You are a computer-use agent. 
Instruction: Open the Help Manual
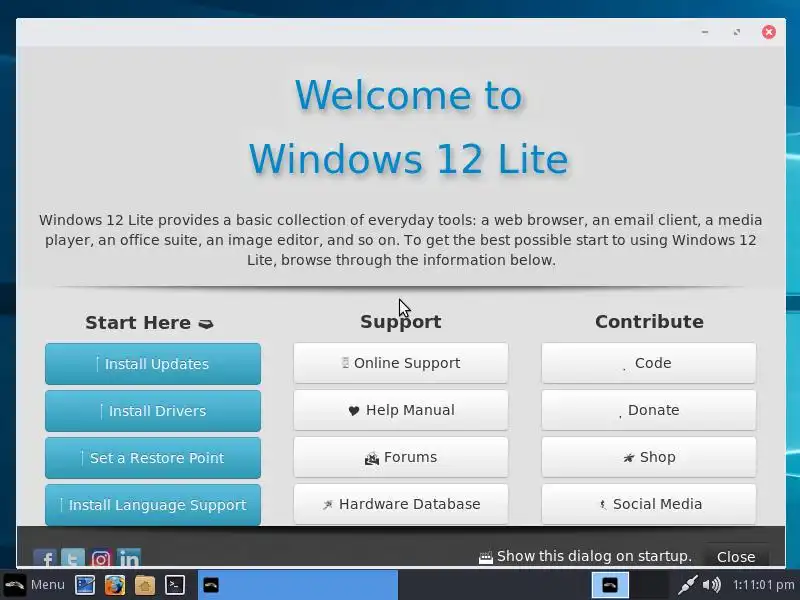(401, 410)
